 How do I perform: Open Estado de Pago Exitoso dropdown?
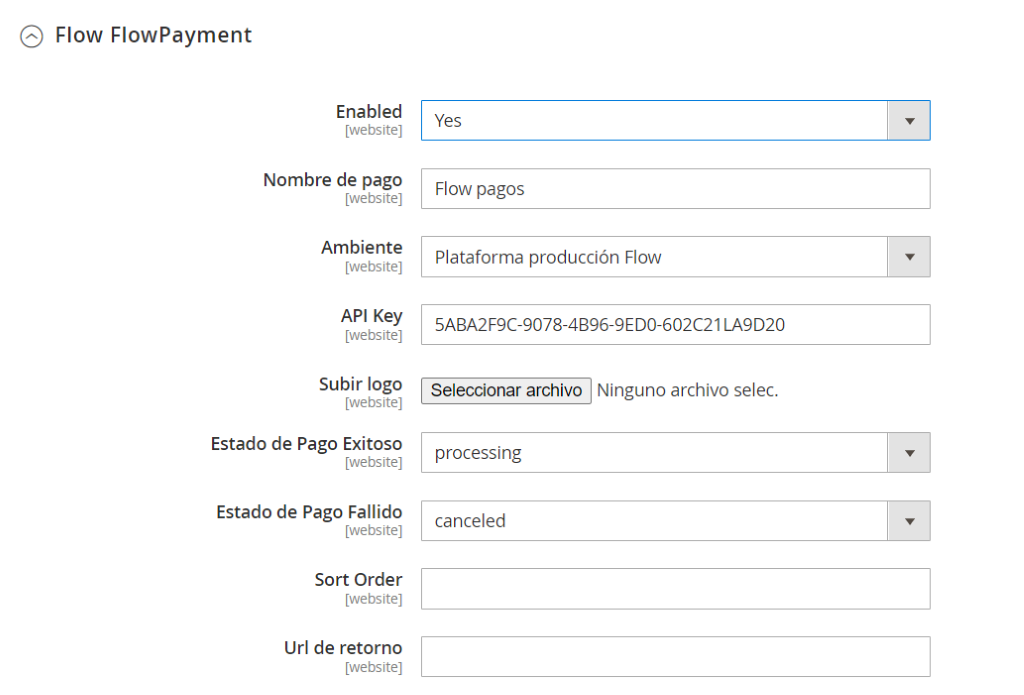pos(675,453)
